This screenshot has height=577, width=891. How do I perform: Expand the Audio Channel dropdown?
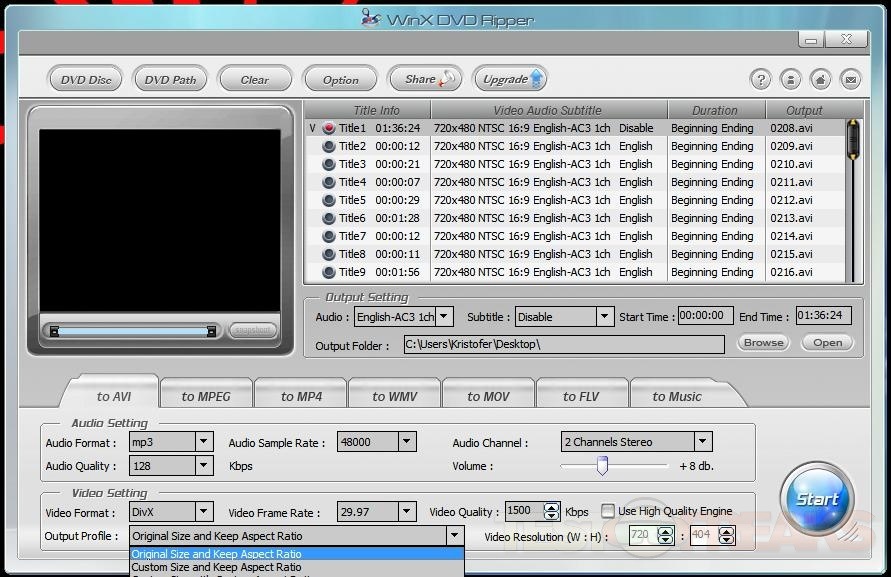click(x=702, y=441)
